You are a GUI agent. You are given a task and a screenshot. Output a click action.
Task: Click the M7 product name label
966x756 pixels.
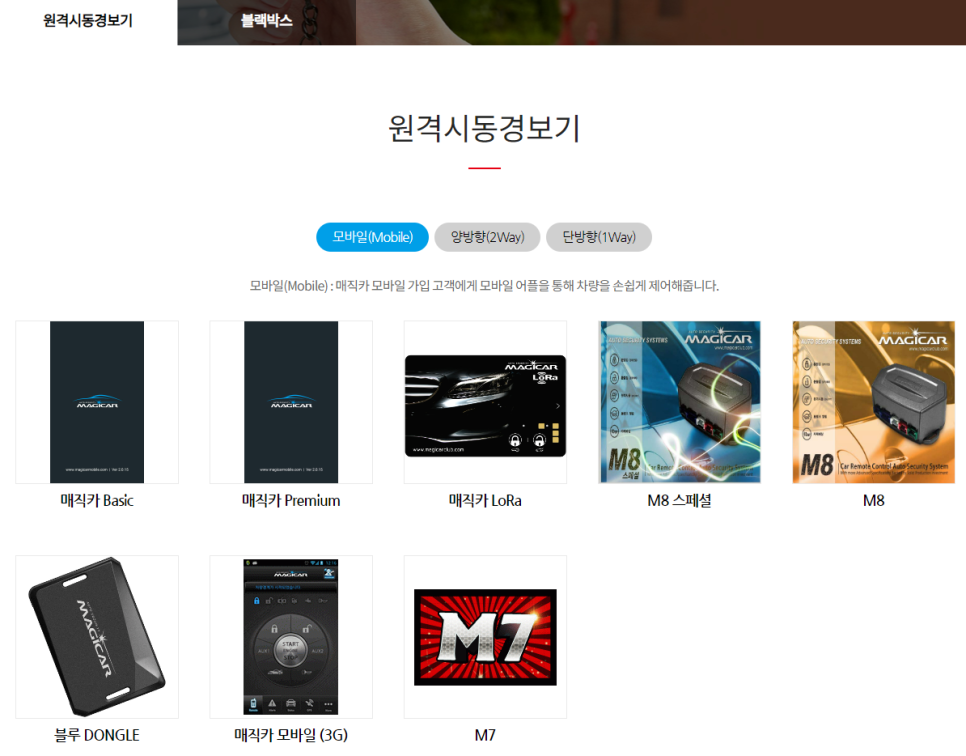(x=485, y=735)
